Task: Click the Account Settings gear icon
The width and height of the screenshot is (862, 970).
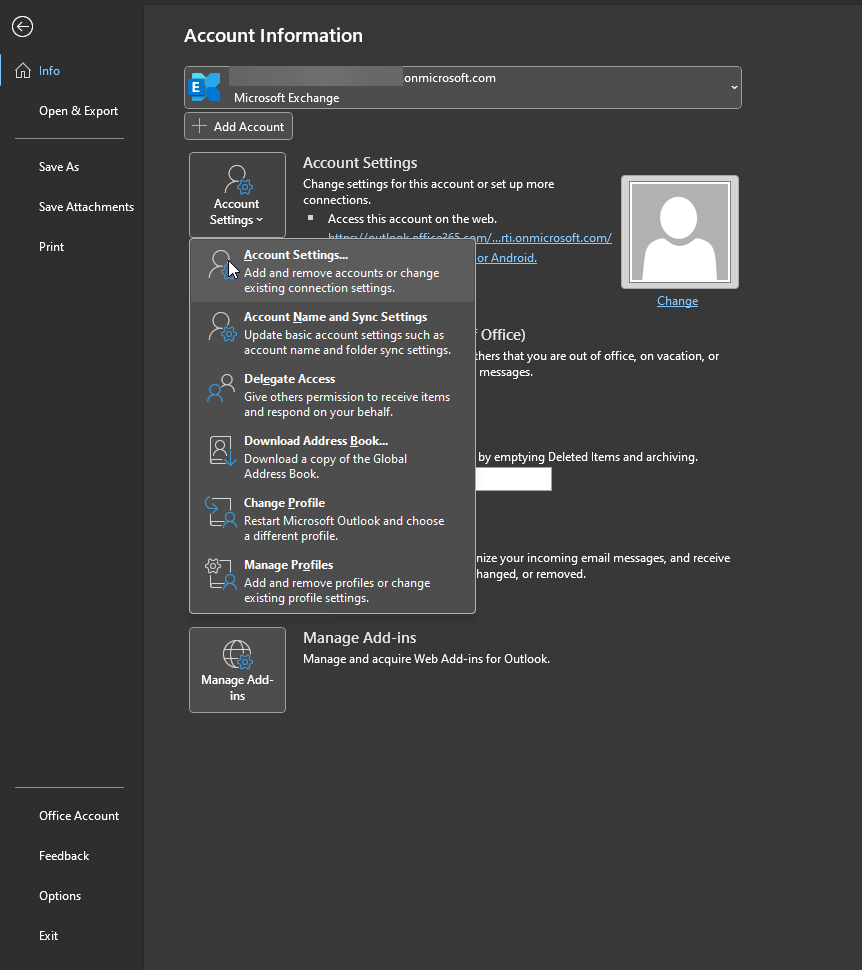Action: click(237, 180)
